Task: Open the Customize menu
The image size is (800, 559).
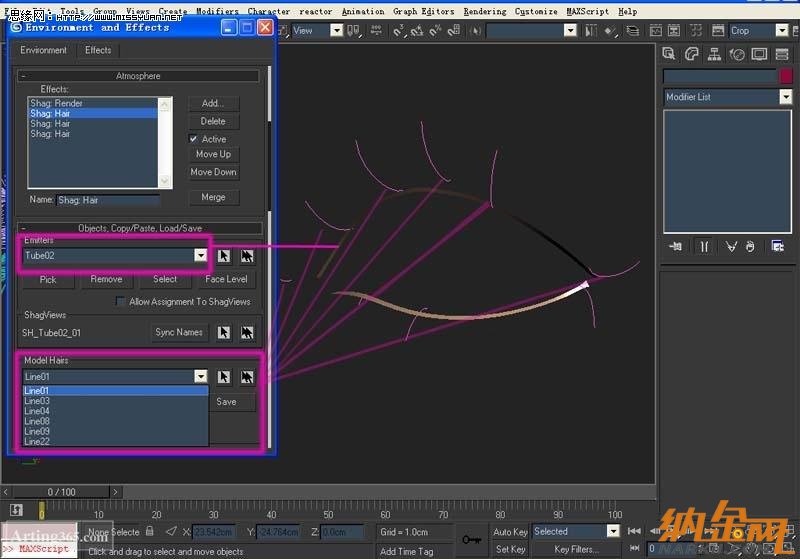Action: 536,11
